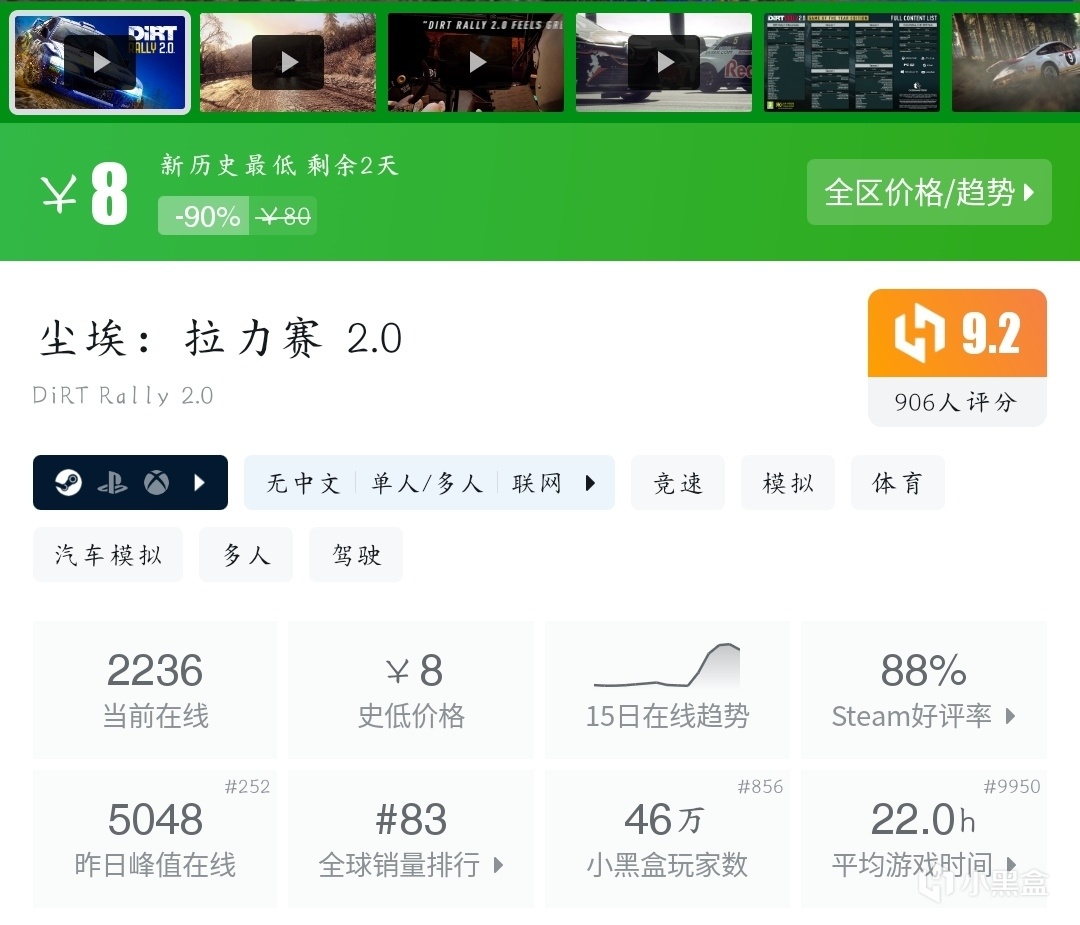This screenshot has width=1080, height=925.
Task: Open the 15日在线趋势 chart card
Action: (x=667, y=689)
